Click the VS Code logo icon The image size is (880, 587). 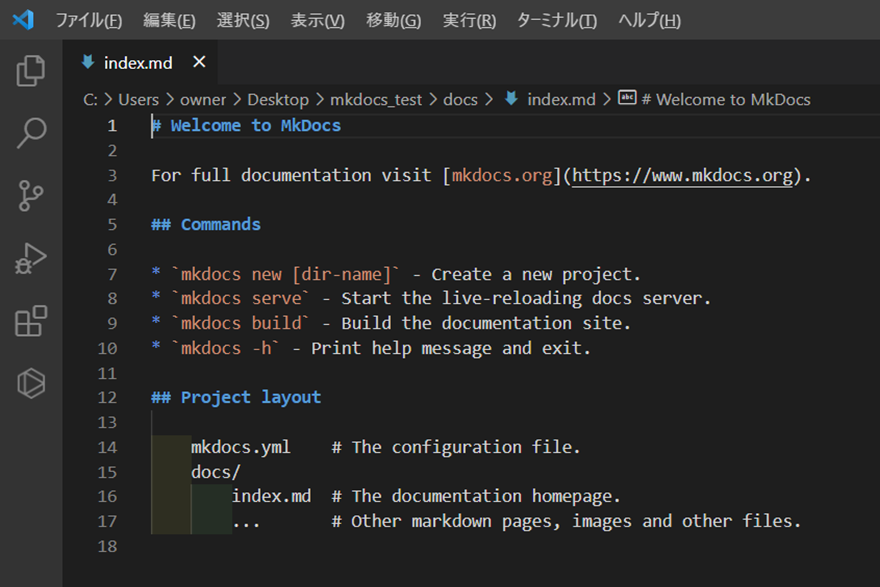23,20
